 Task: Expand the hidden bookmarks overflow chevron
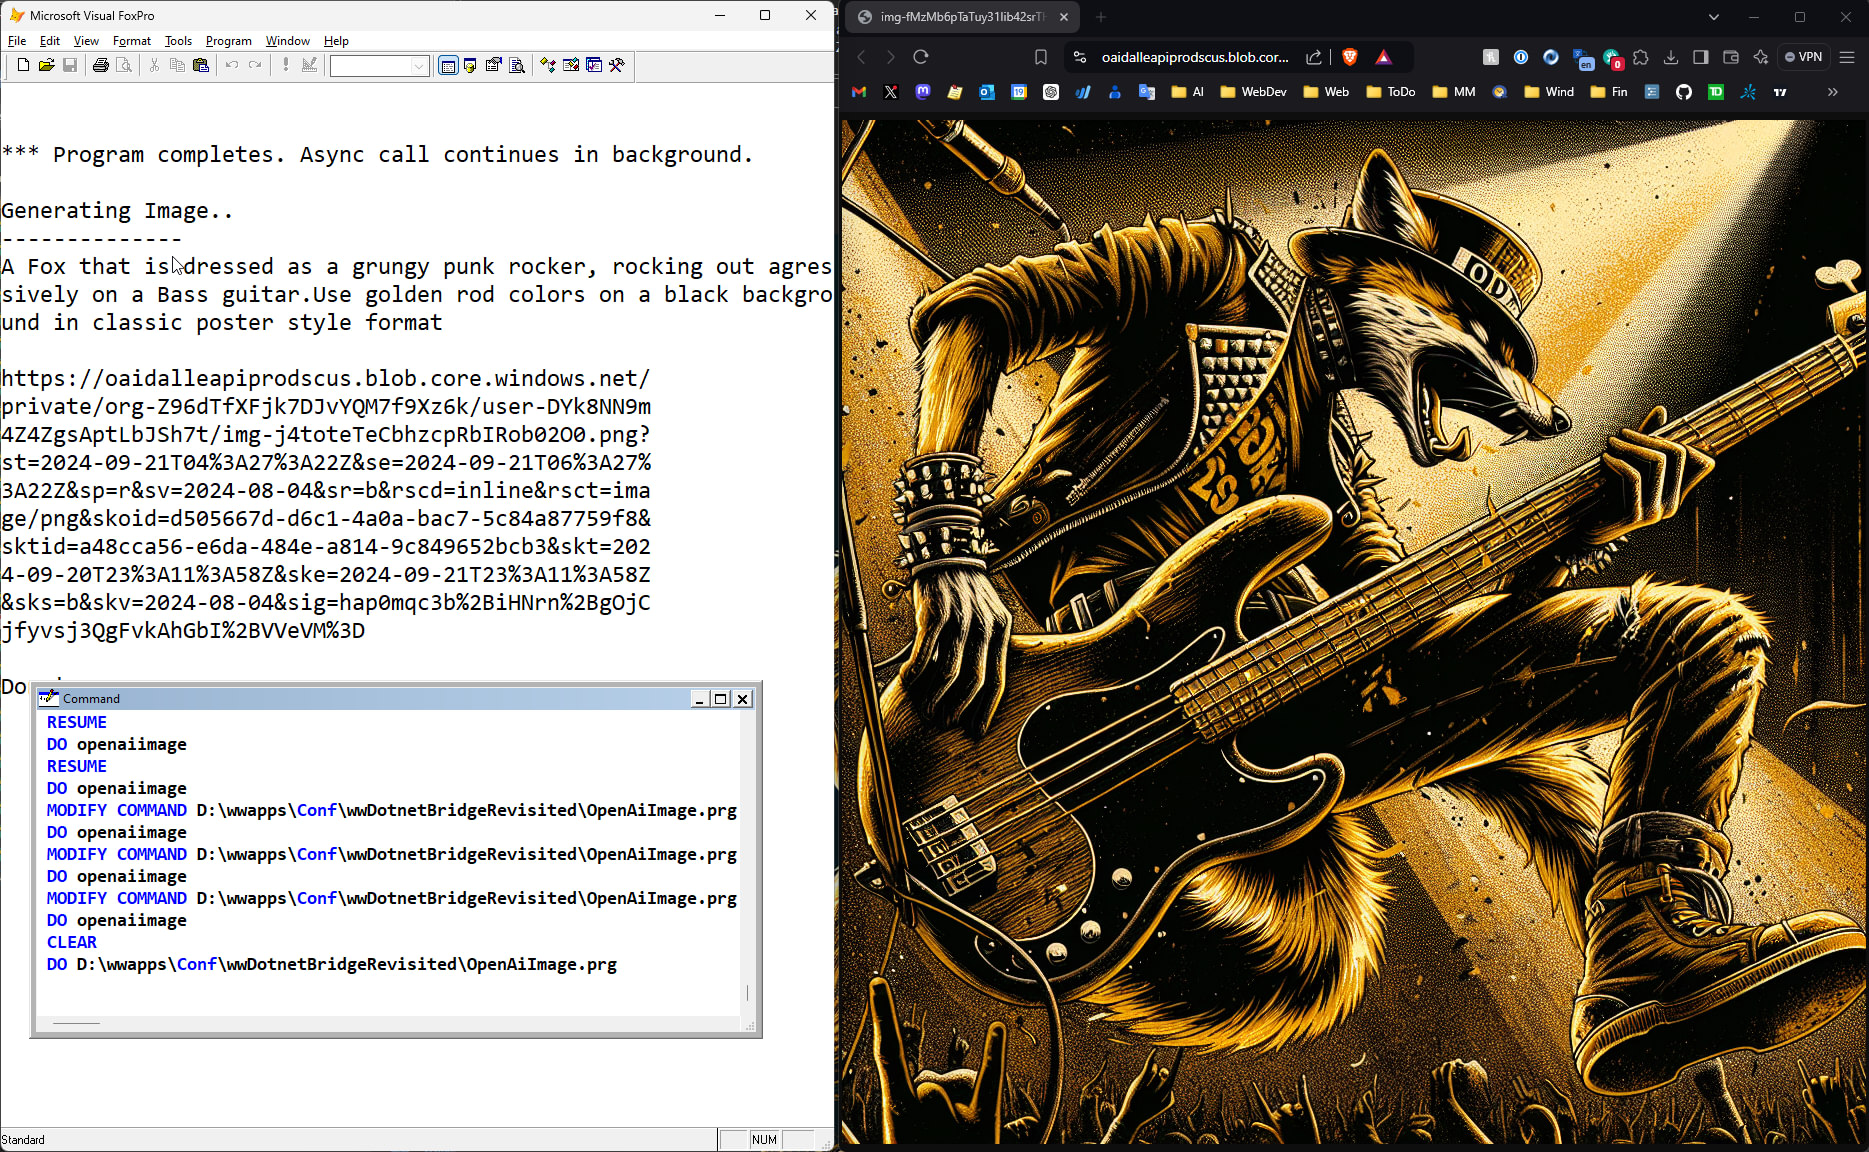1832,92
